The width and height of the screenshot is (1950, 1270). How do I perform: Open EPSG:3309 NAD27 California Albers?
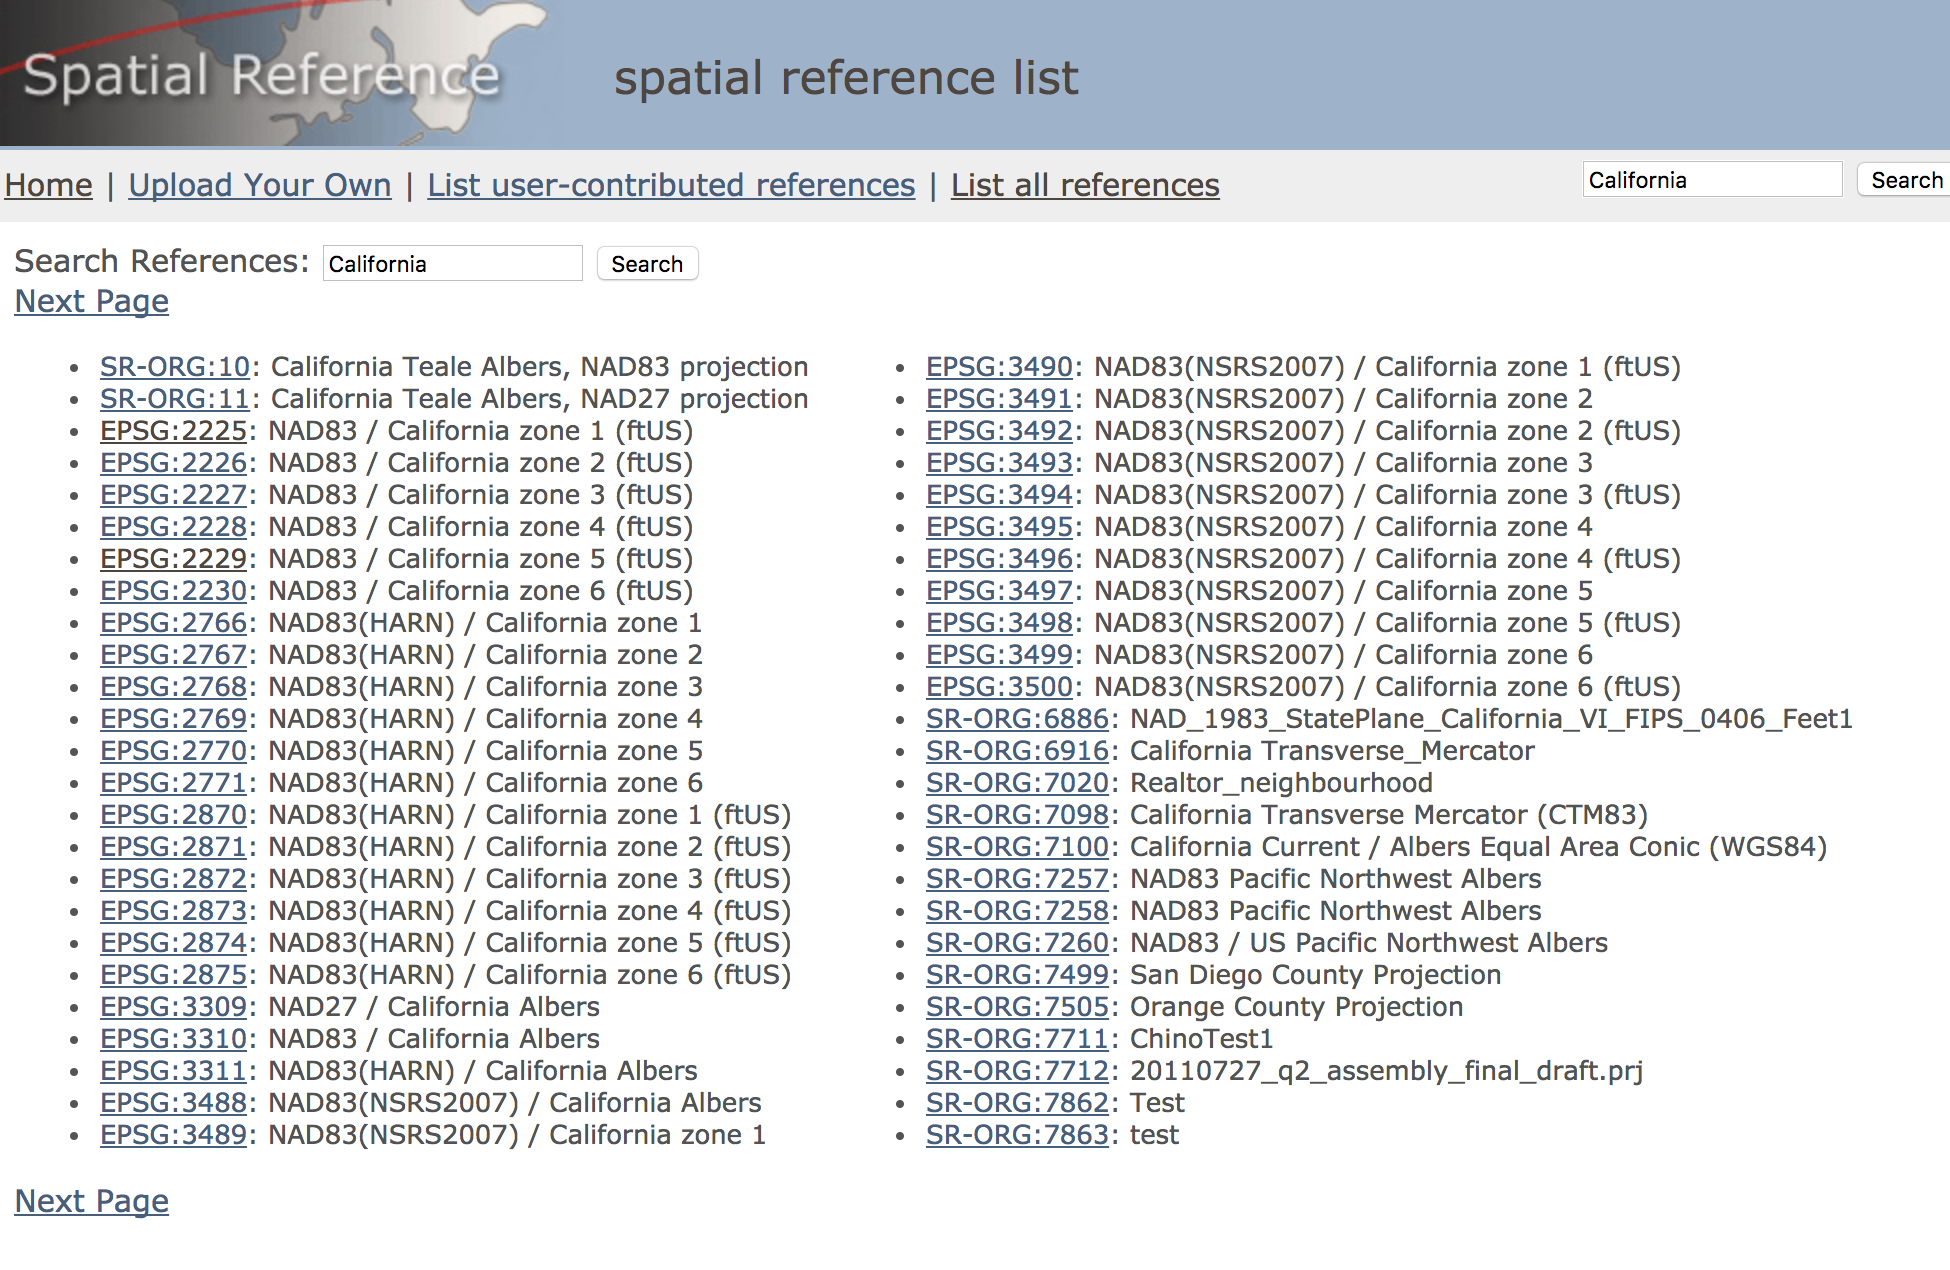(174, 1007)
